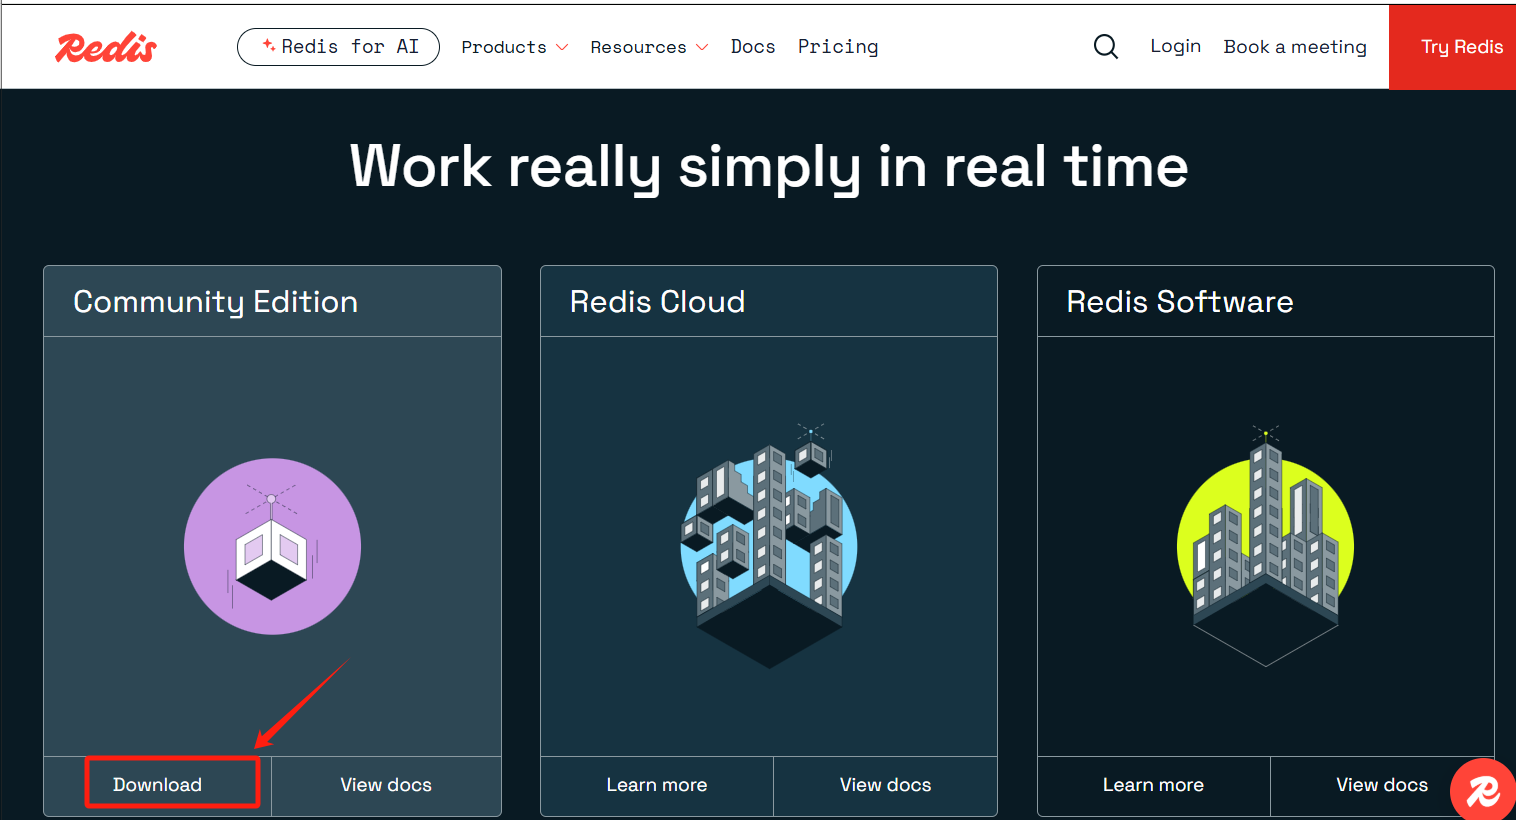Expand the Resources dropdown menu
The width and height of the screenshot is (1516, 820).
(649, 47)
